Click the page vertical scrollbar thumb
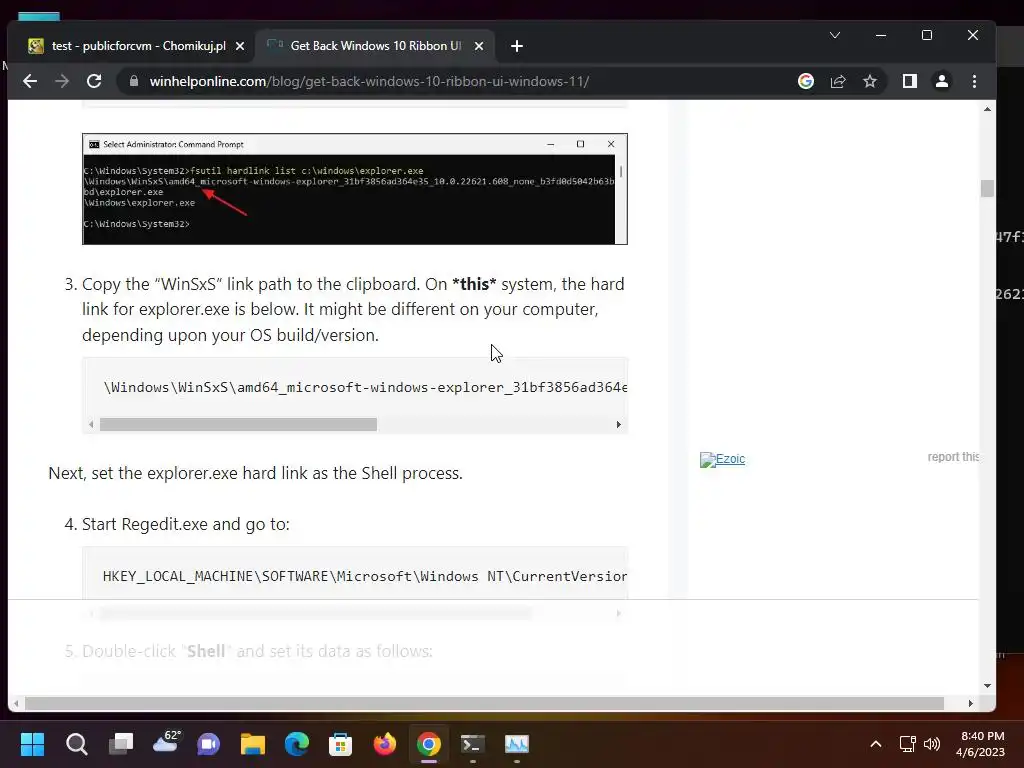Image resolution: width=1024 pixels, height=768 pixels. [x=987, y=188]
